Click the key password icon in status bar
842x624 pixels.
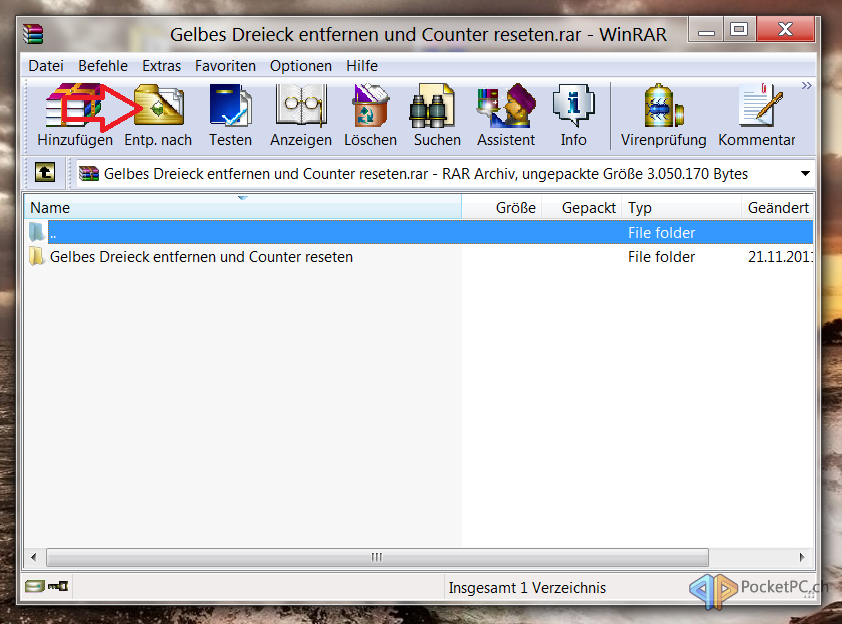click(58, 586)
